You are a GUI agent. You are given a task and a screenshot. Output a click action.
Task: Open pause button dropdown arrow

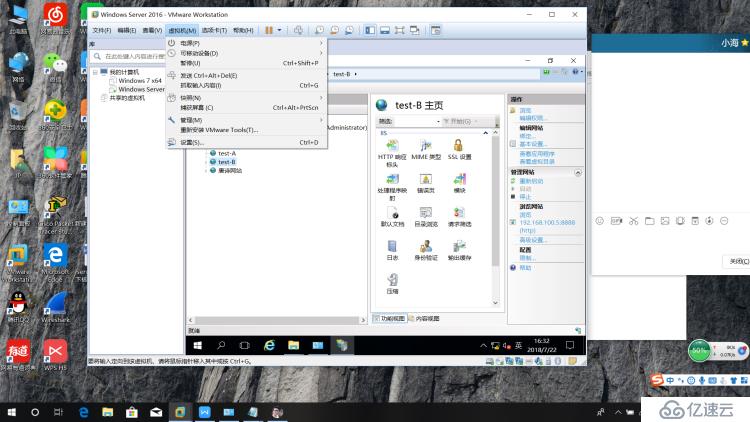pos(279,30)
